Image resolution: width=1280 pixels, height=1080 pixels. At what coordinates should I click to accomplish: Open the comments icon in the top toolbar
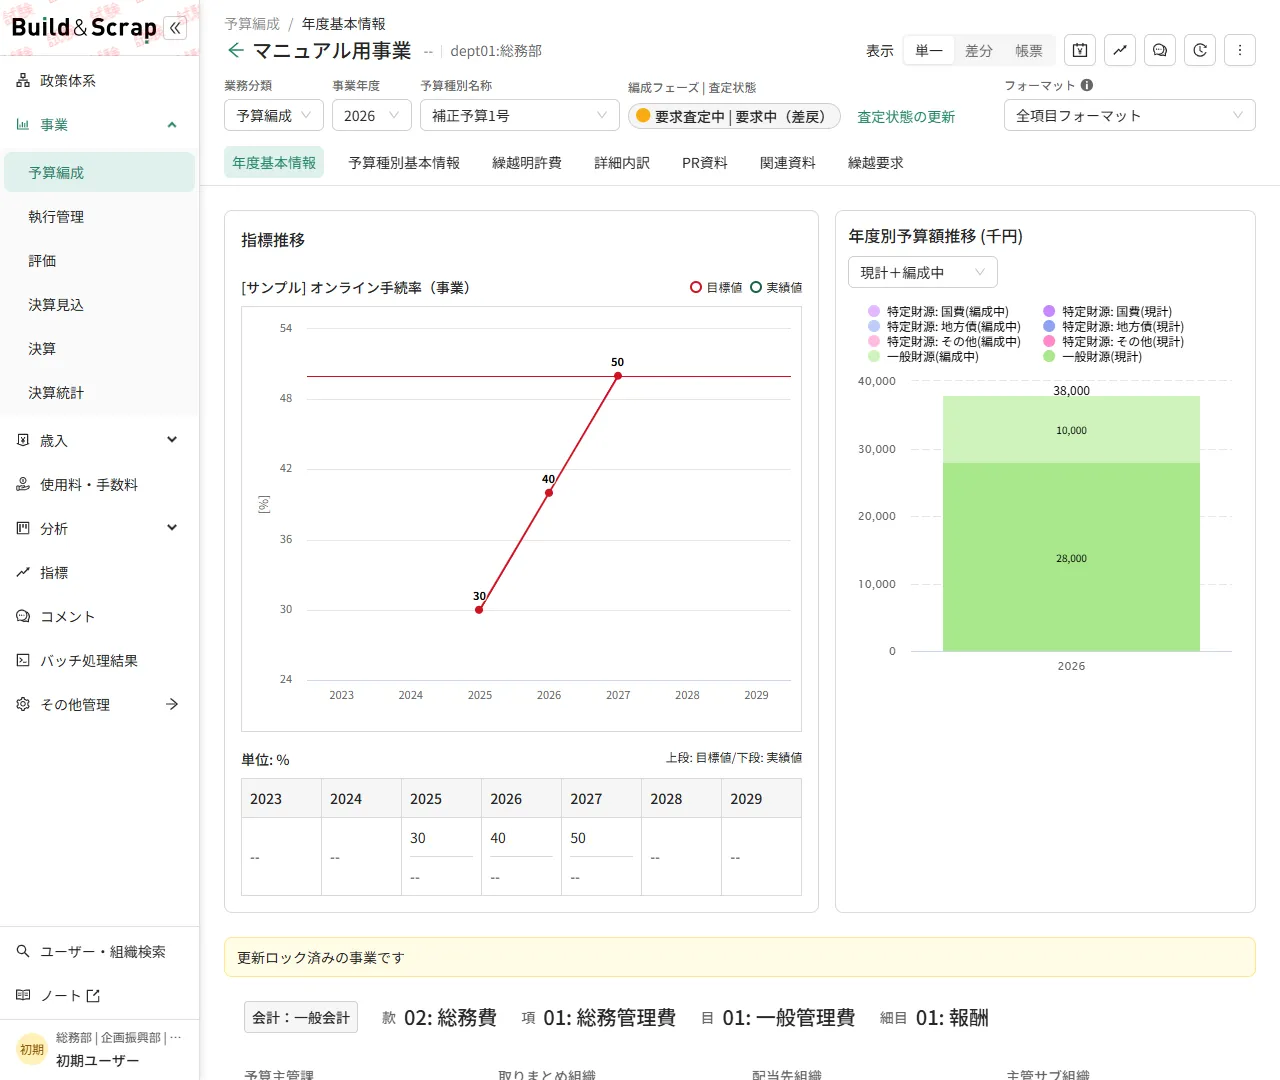point(1160,50)
